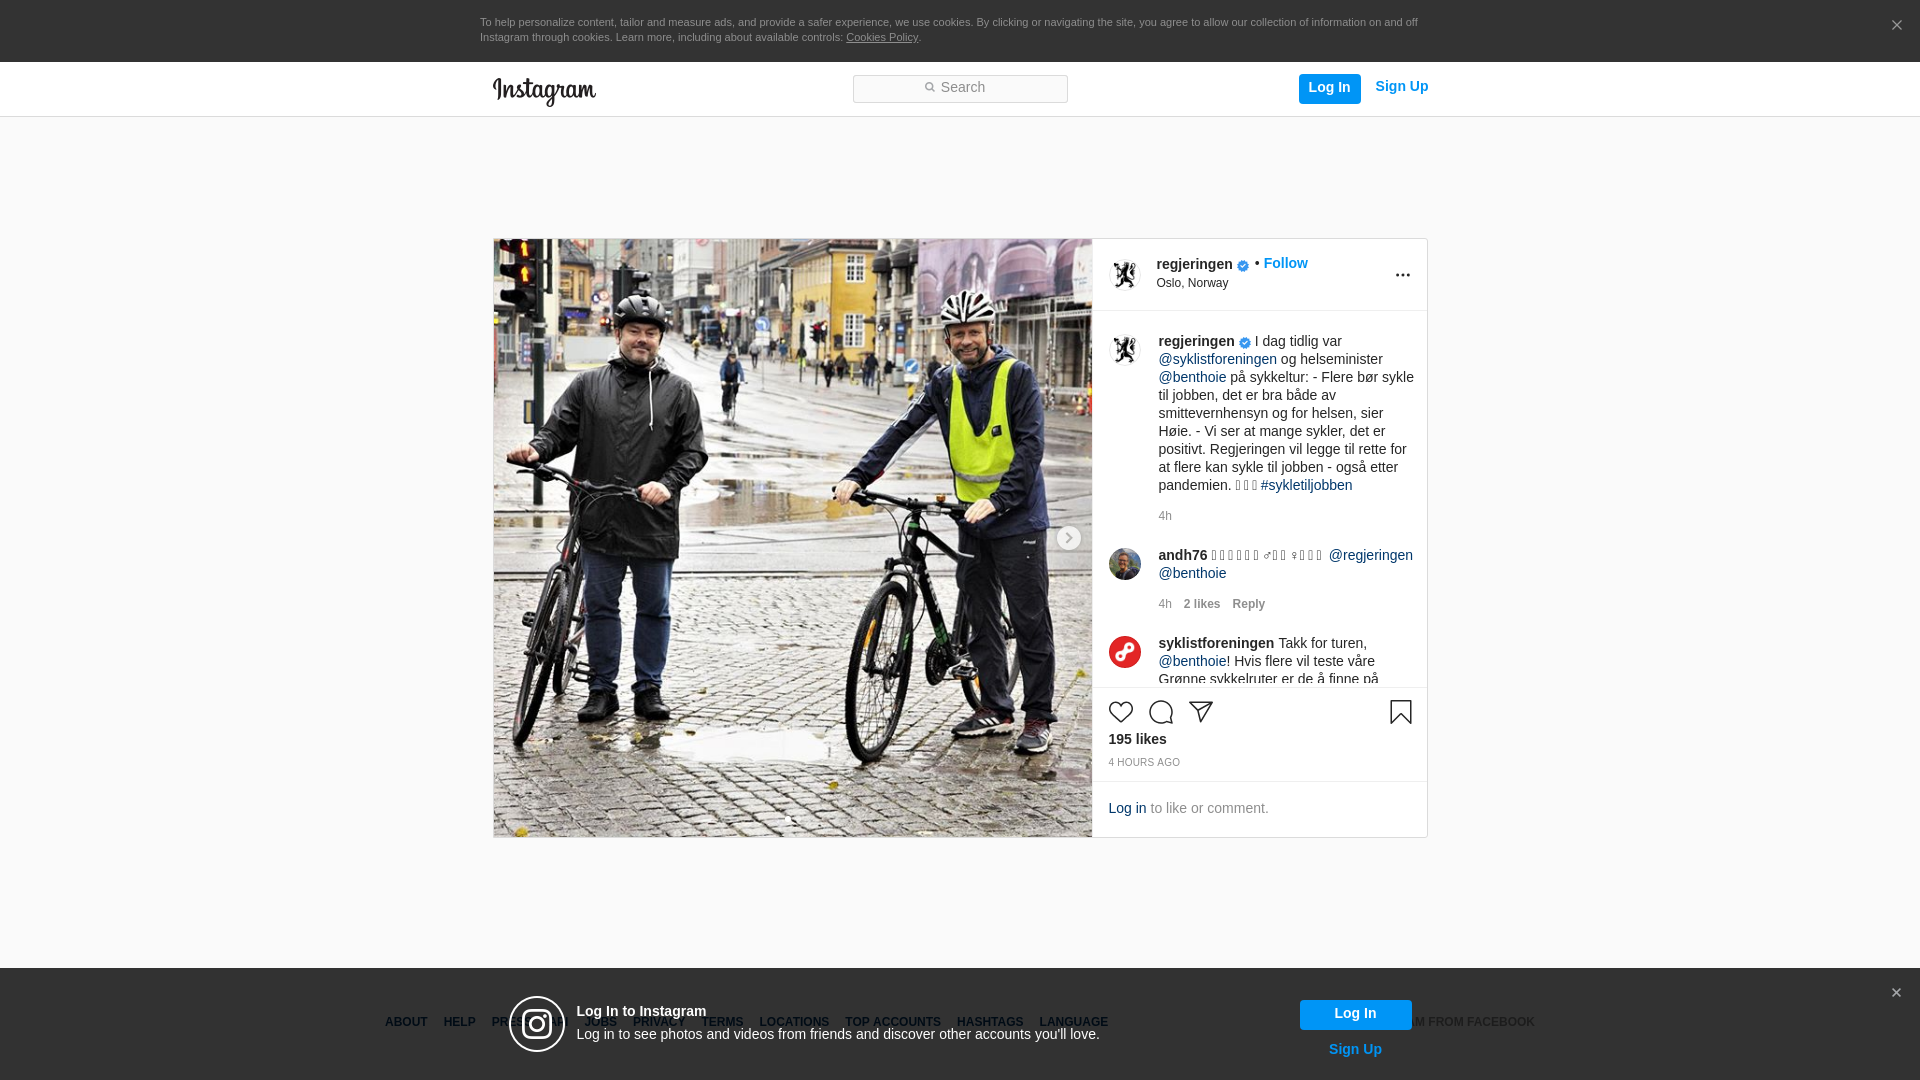Open @benthoie mention in caption
This screenshot has height=1080, width=1920.
coord(1192,377)
